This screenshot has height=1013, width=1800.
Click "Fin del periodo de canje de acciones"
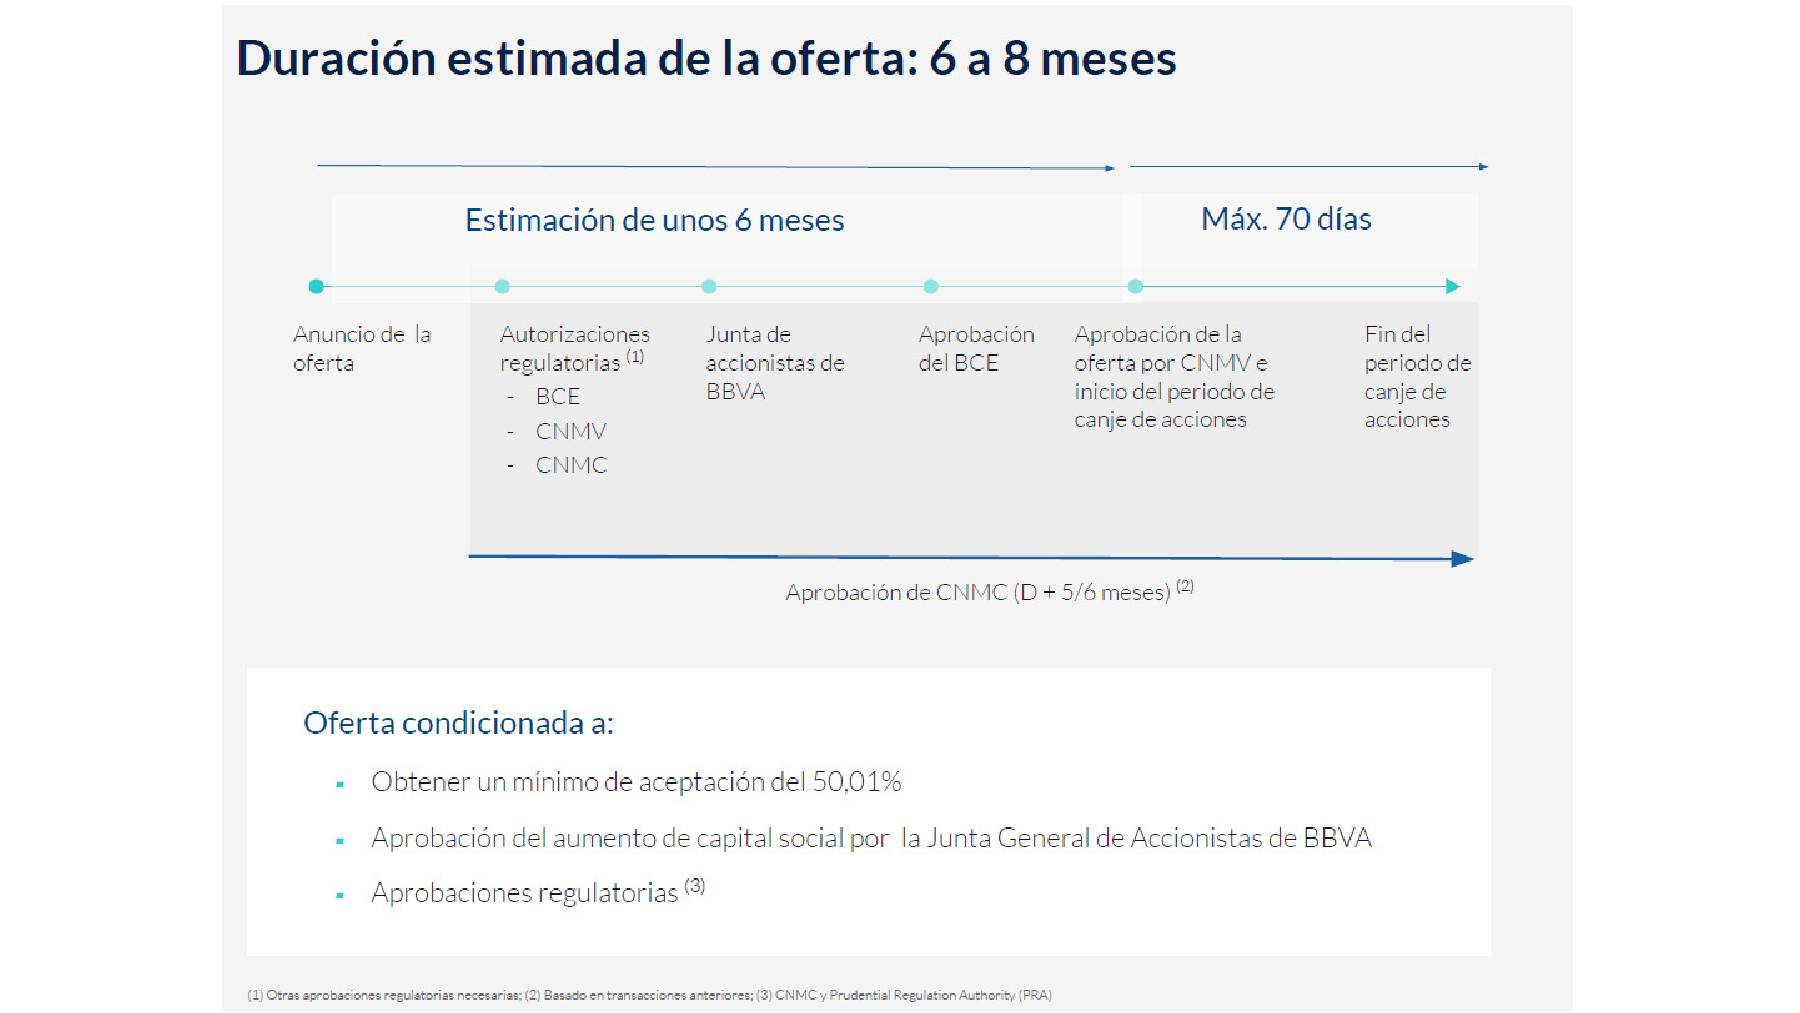pos(1418,377)
